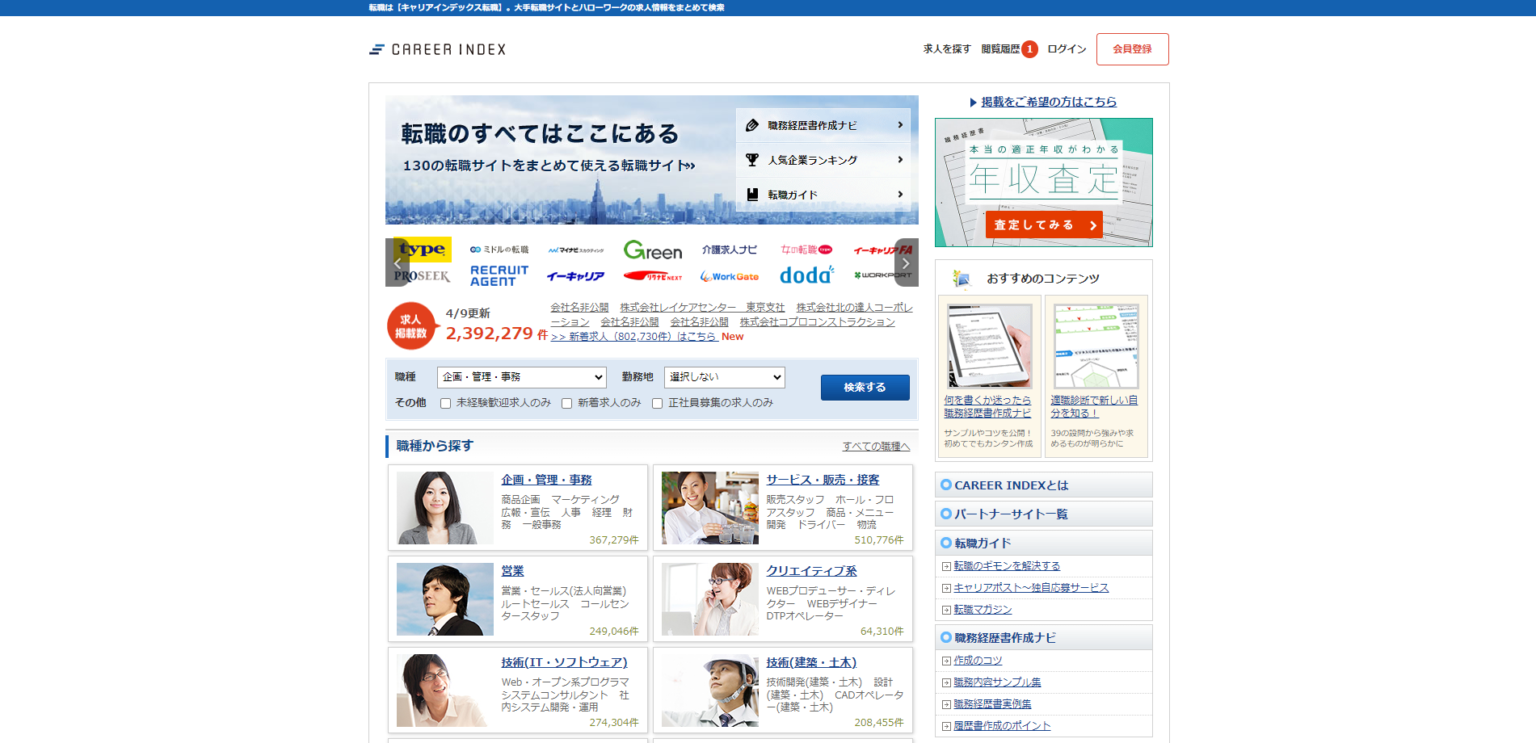Viewport: 1536px width, 743px height.
Task: Select the Green job site logo
Action: coord(653,249)
